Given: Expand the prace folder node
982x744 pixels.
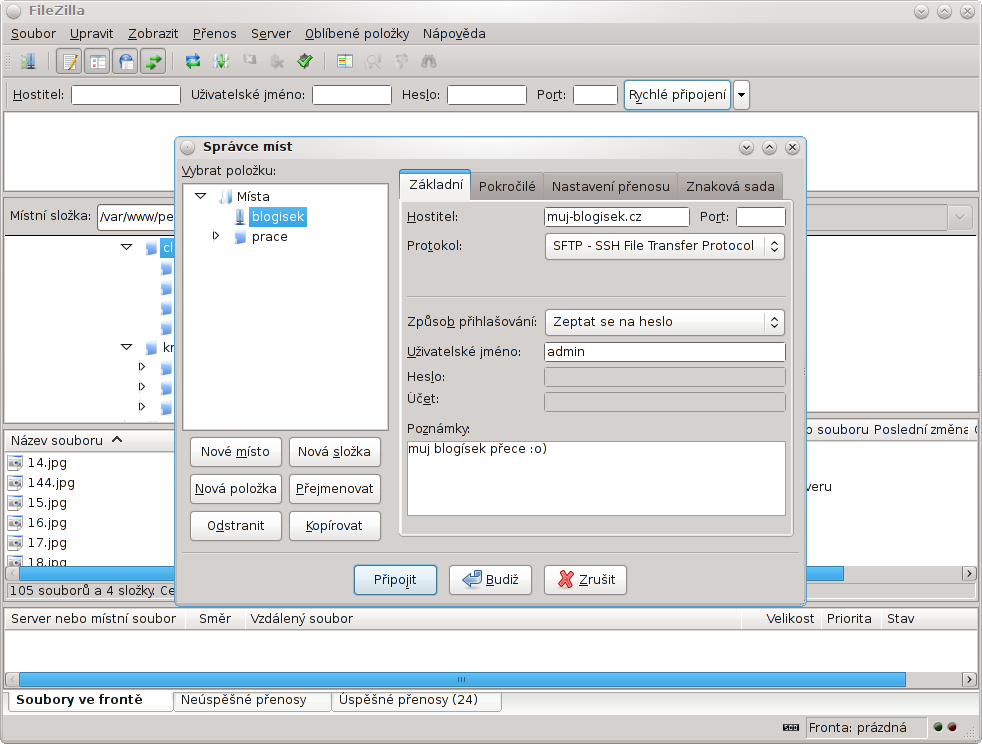Looking at the screenshot, I should coord(215,236).
